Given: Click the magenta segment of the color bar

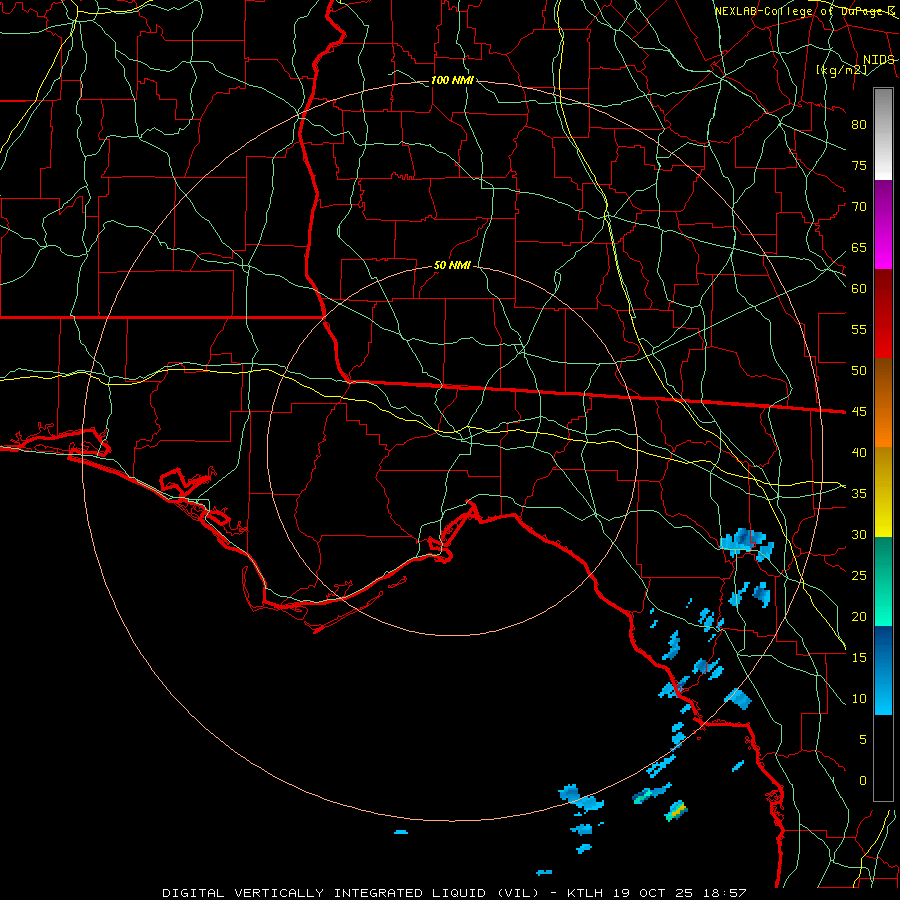Looking at the screenshot, I should (883, 224).
